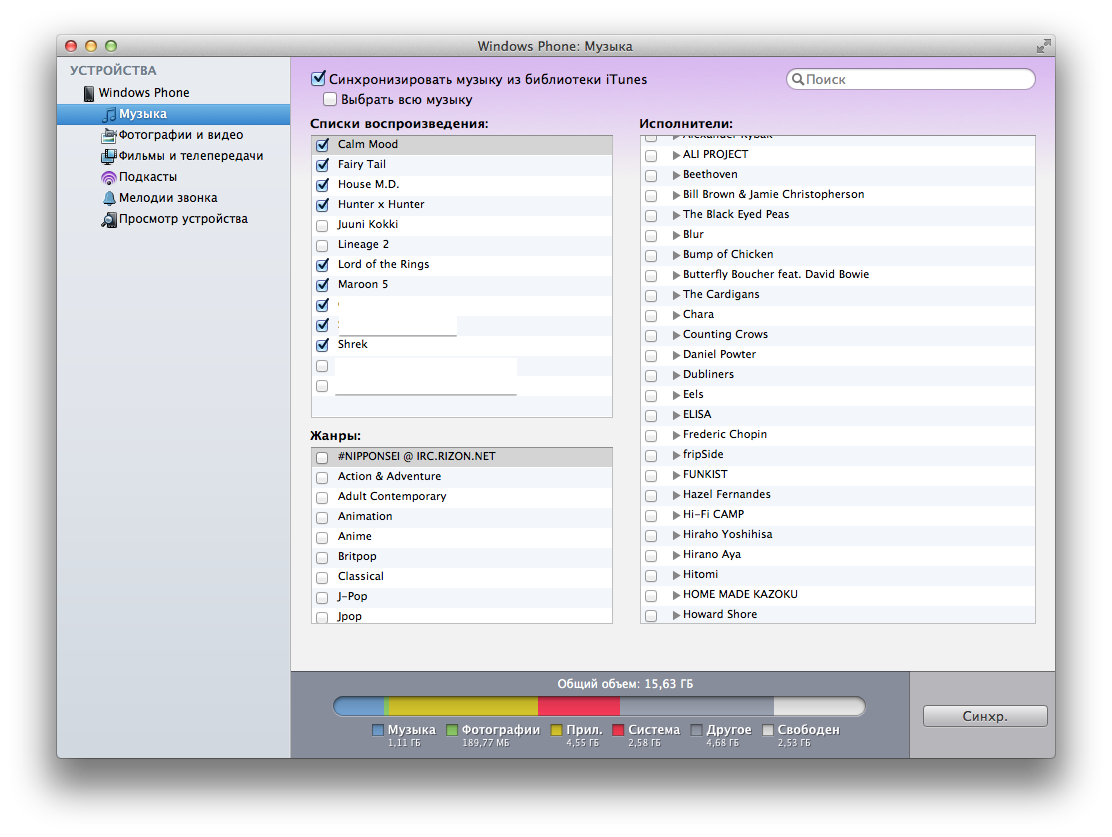Disable syncing music from iTunes library
The height and width of the screenshot is (837, 1112).
tap(318, 79)
